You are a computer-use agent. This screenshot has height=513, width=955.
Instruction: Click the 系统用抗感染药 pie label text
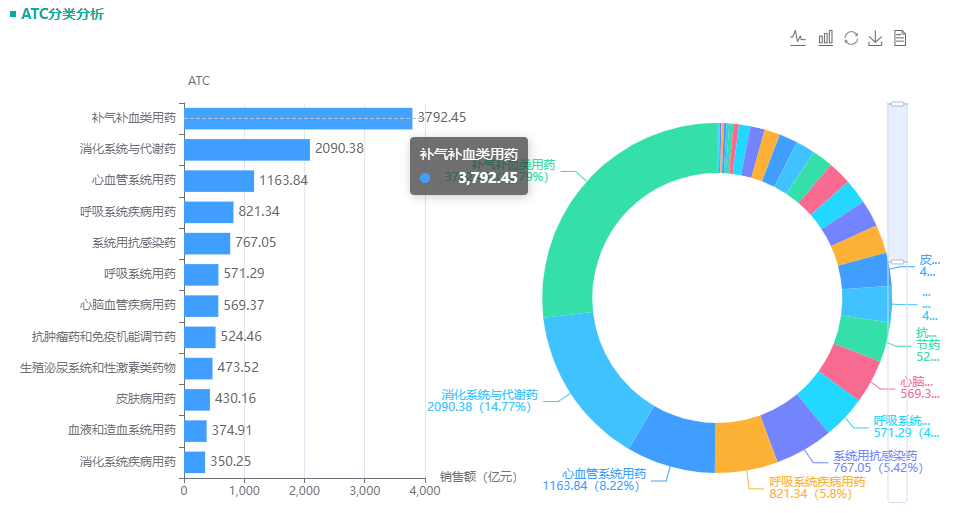pos(875,455)
